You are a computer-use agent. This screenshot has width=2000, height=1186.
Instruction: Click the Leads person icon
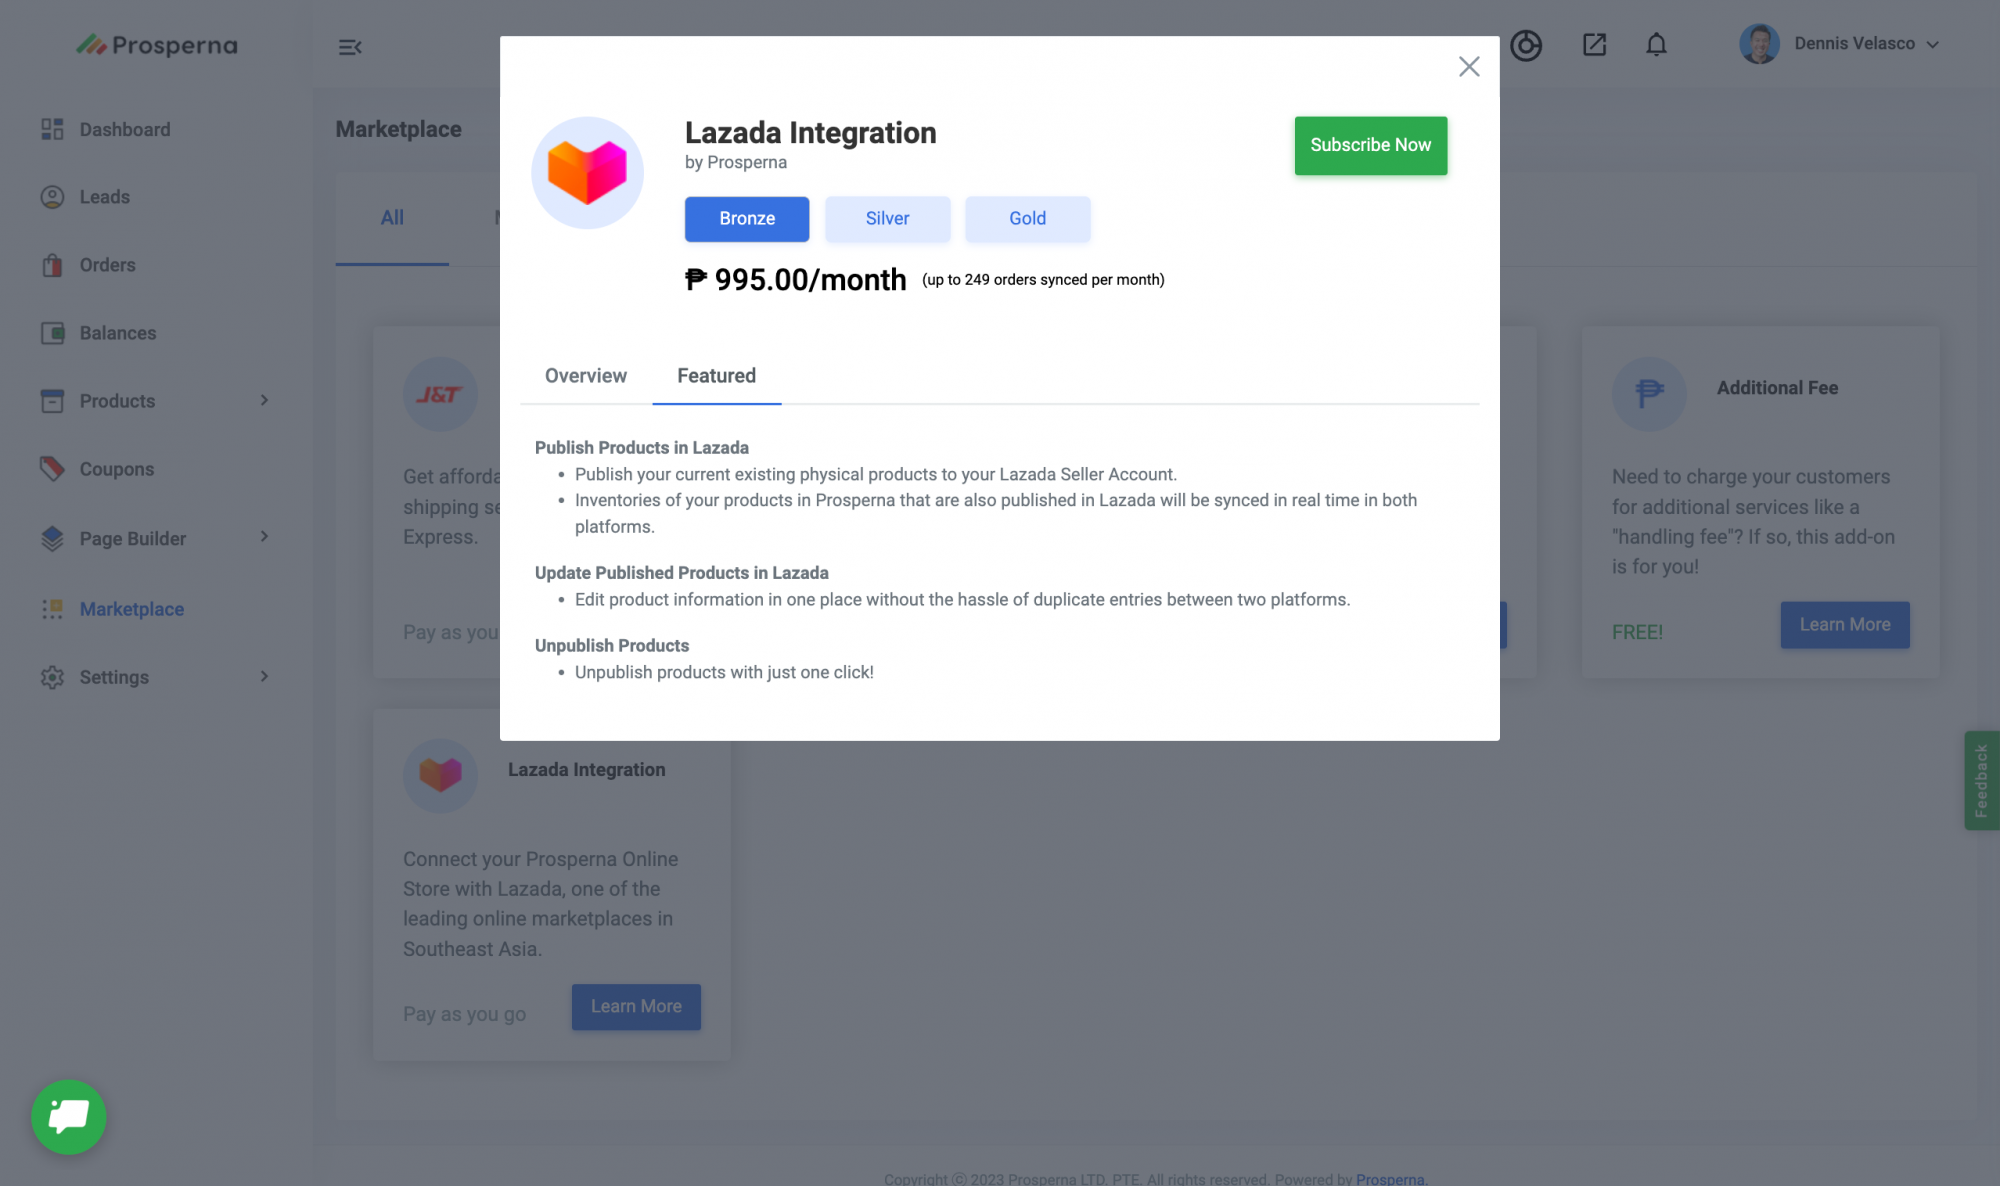(52, 197)
